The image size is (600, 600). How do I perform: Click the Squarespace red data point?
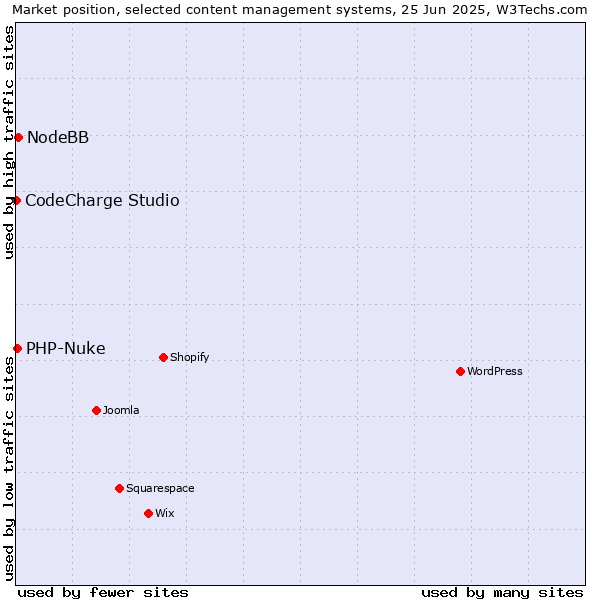[119, 489]
